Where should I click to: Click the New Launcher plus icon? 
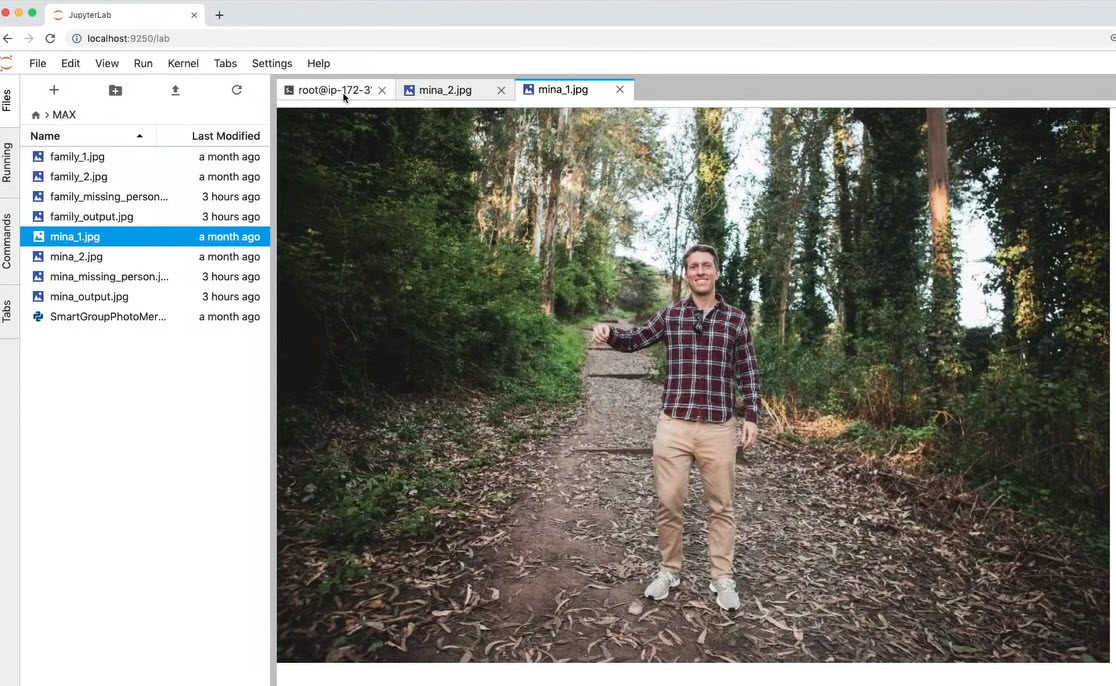click(54, 90)
